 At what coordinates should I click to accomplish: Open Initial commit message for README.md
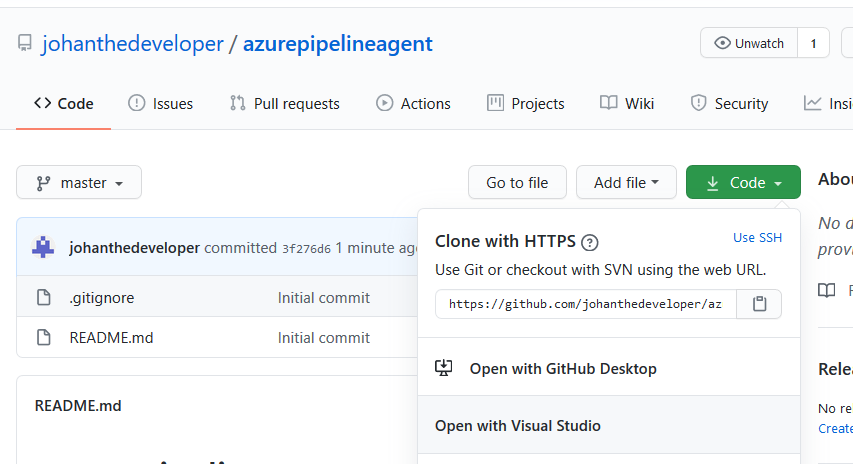(324, 338)
